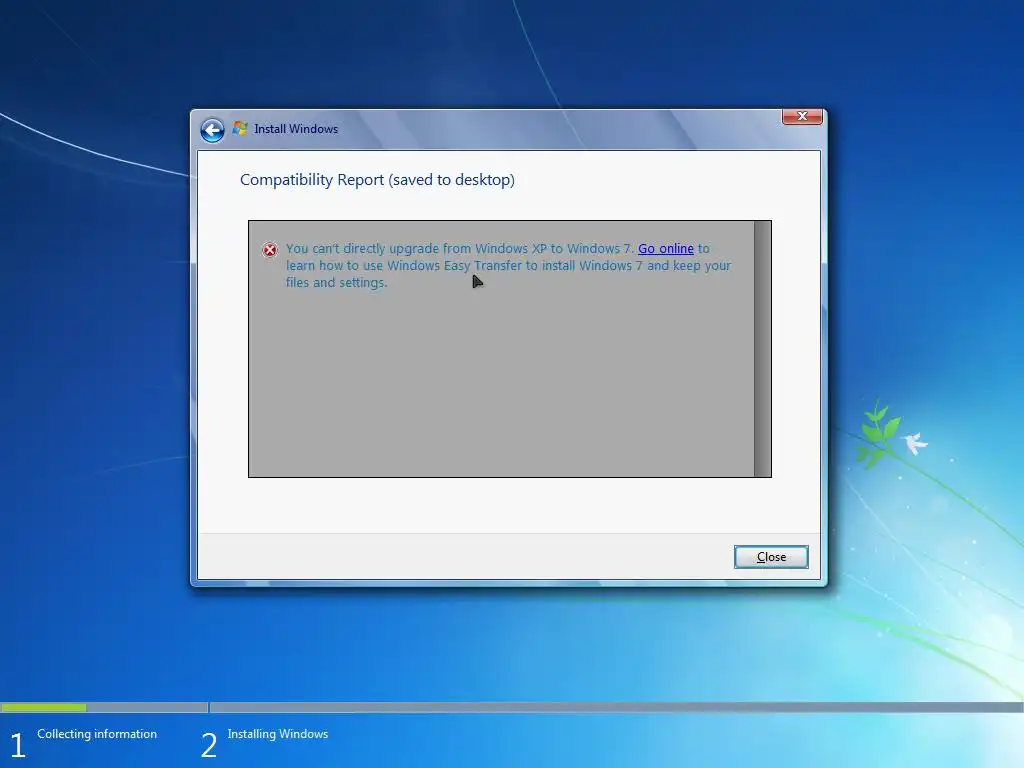Image resolution: width=1024 pixels, height=768 pixels.
Task: Click the red error icon in the report
Action: 270,249
